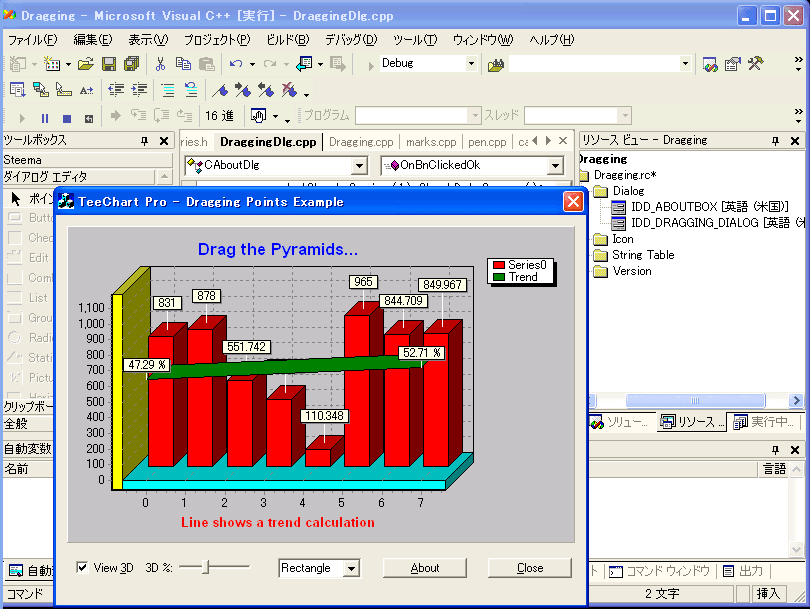Click the Increase Indent icon
This screenshot has width=810, height=609.
139,90
